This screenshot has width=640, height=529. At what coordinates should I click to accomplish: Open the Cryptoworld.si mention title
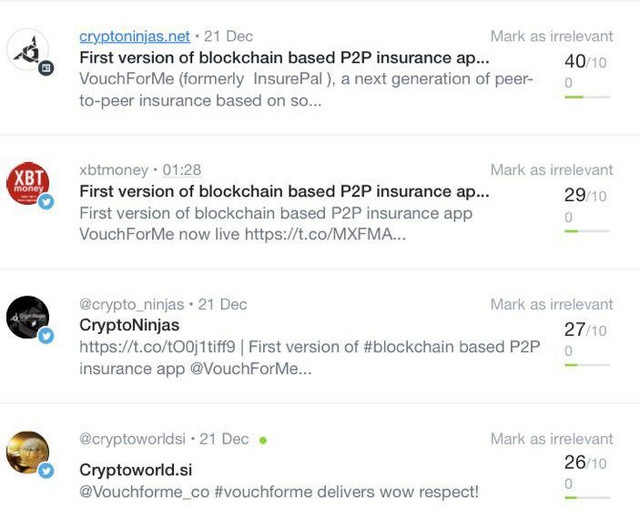point(136,470)
